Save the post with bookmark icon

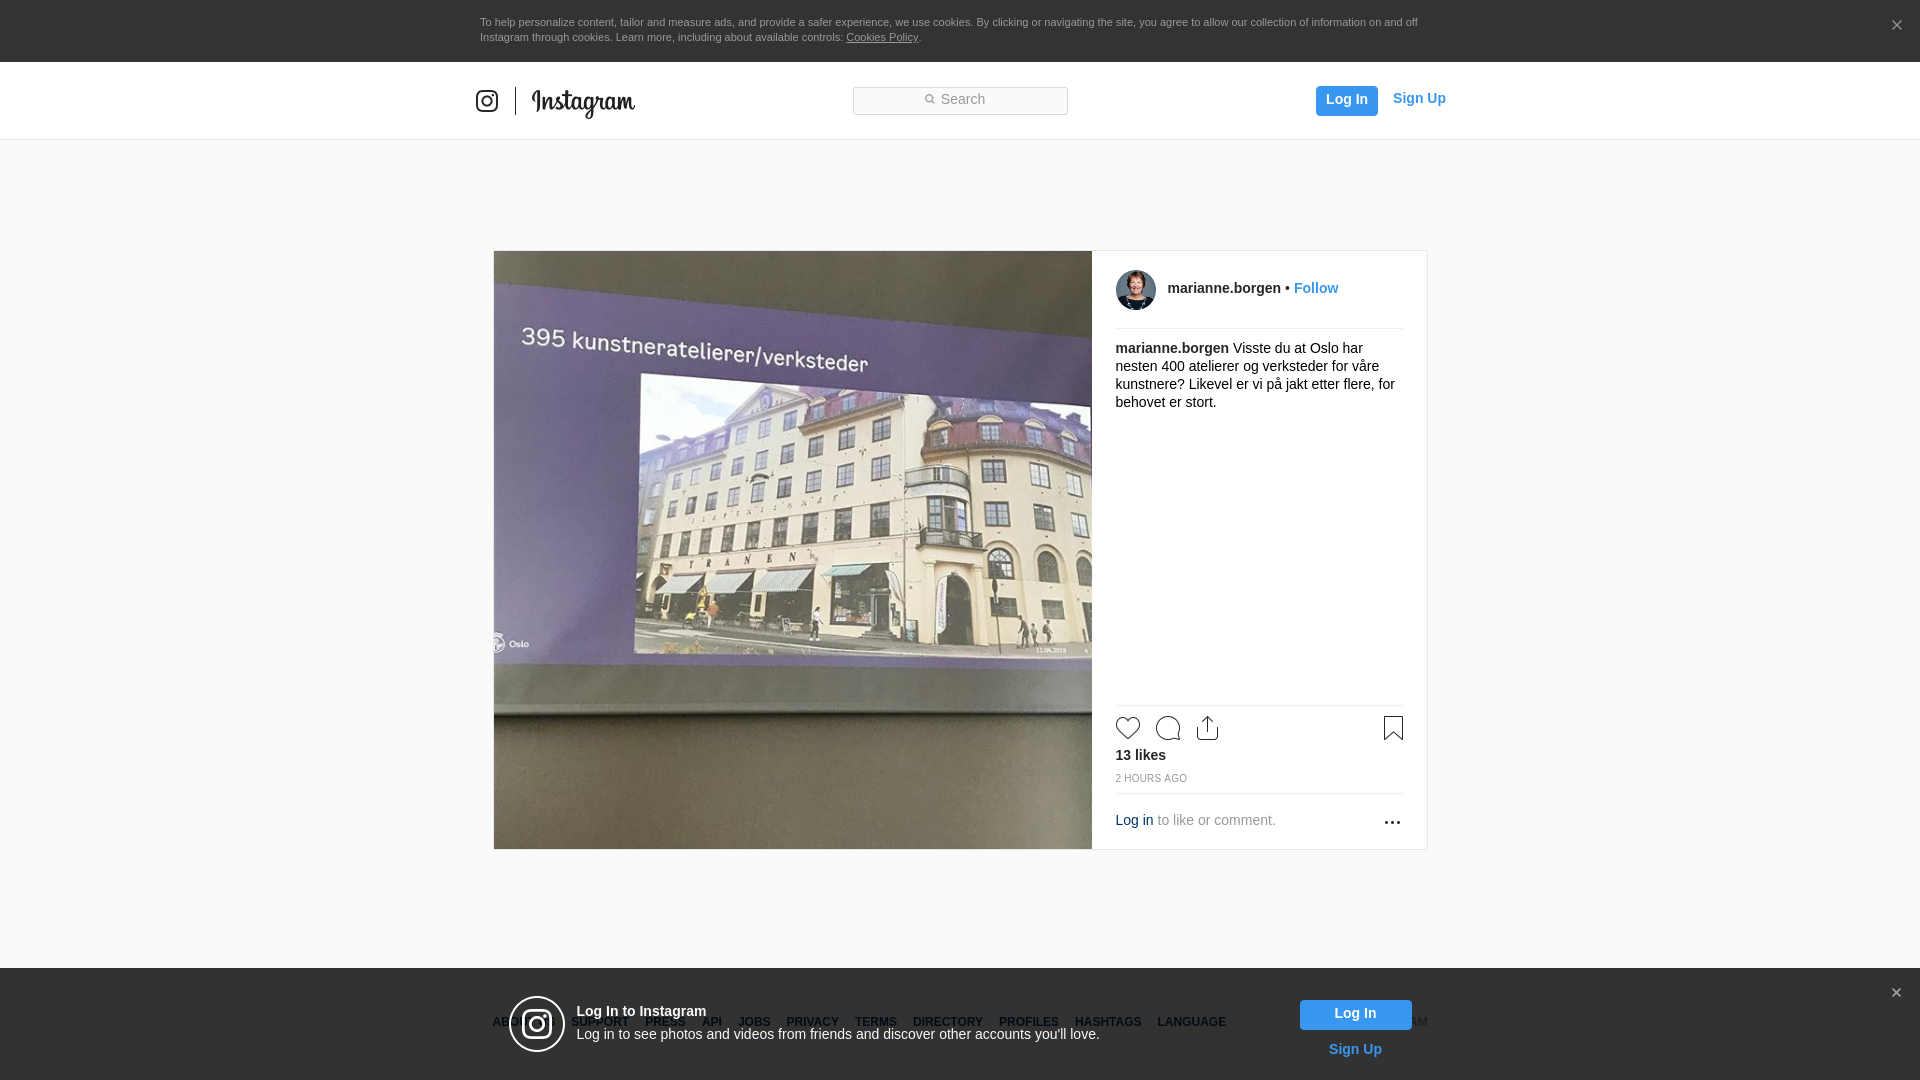1393,728
